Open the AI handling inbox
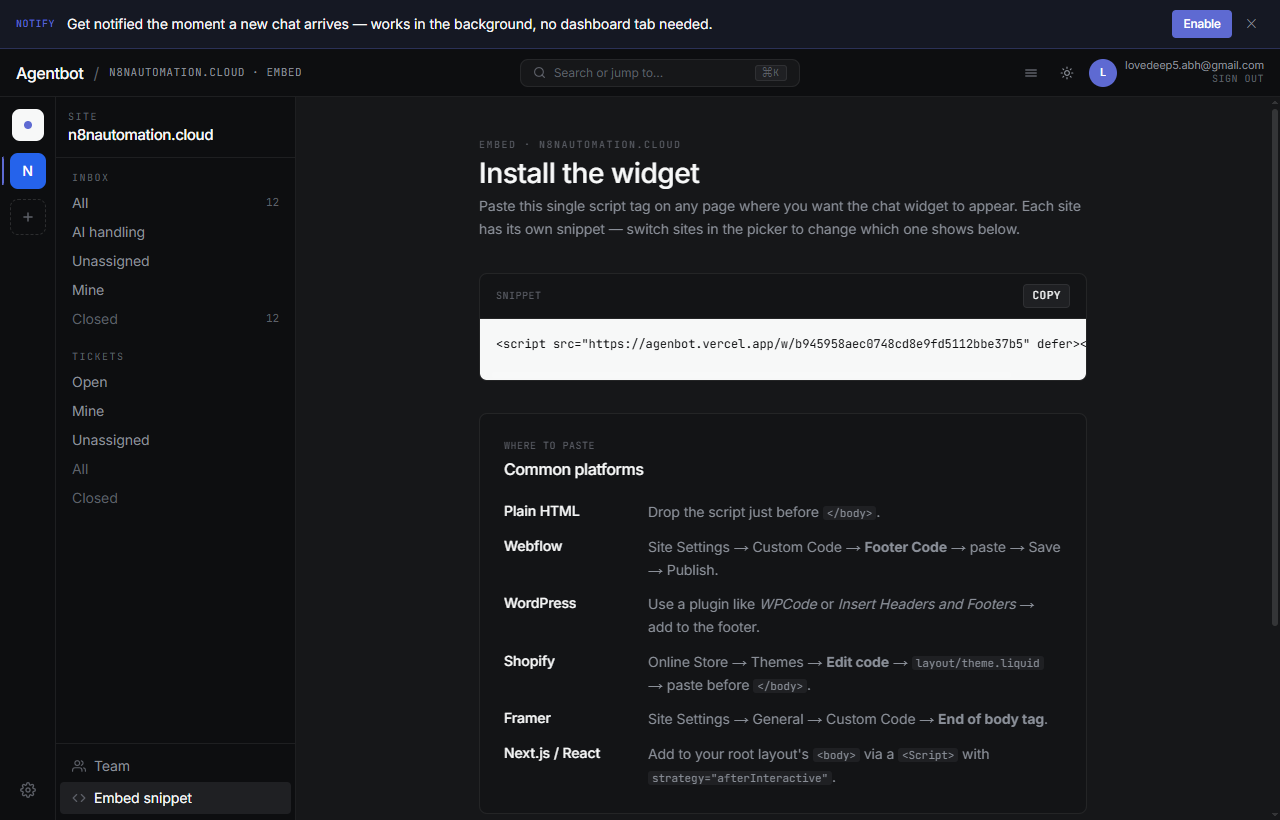Viewport: 1280px width, 820px height. (175, 232)
